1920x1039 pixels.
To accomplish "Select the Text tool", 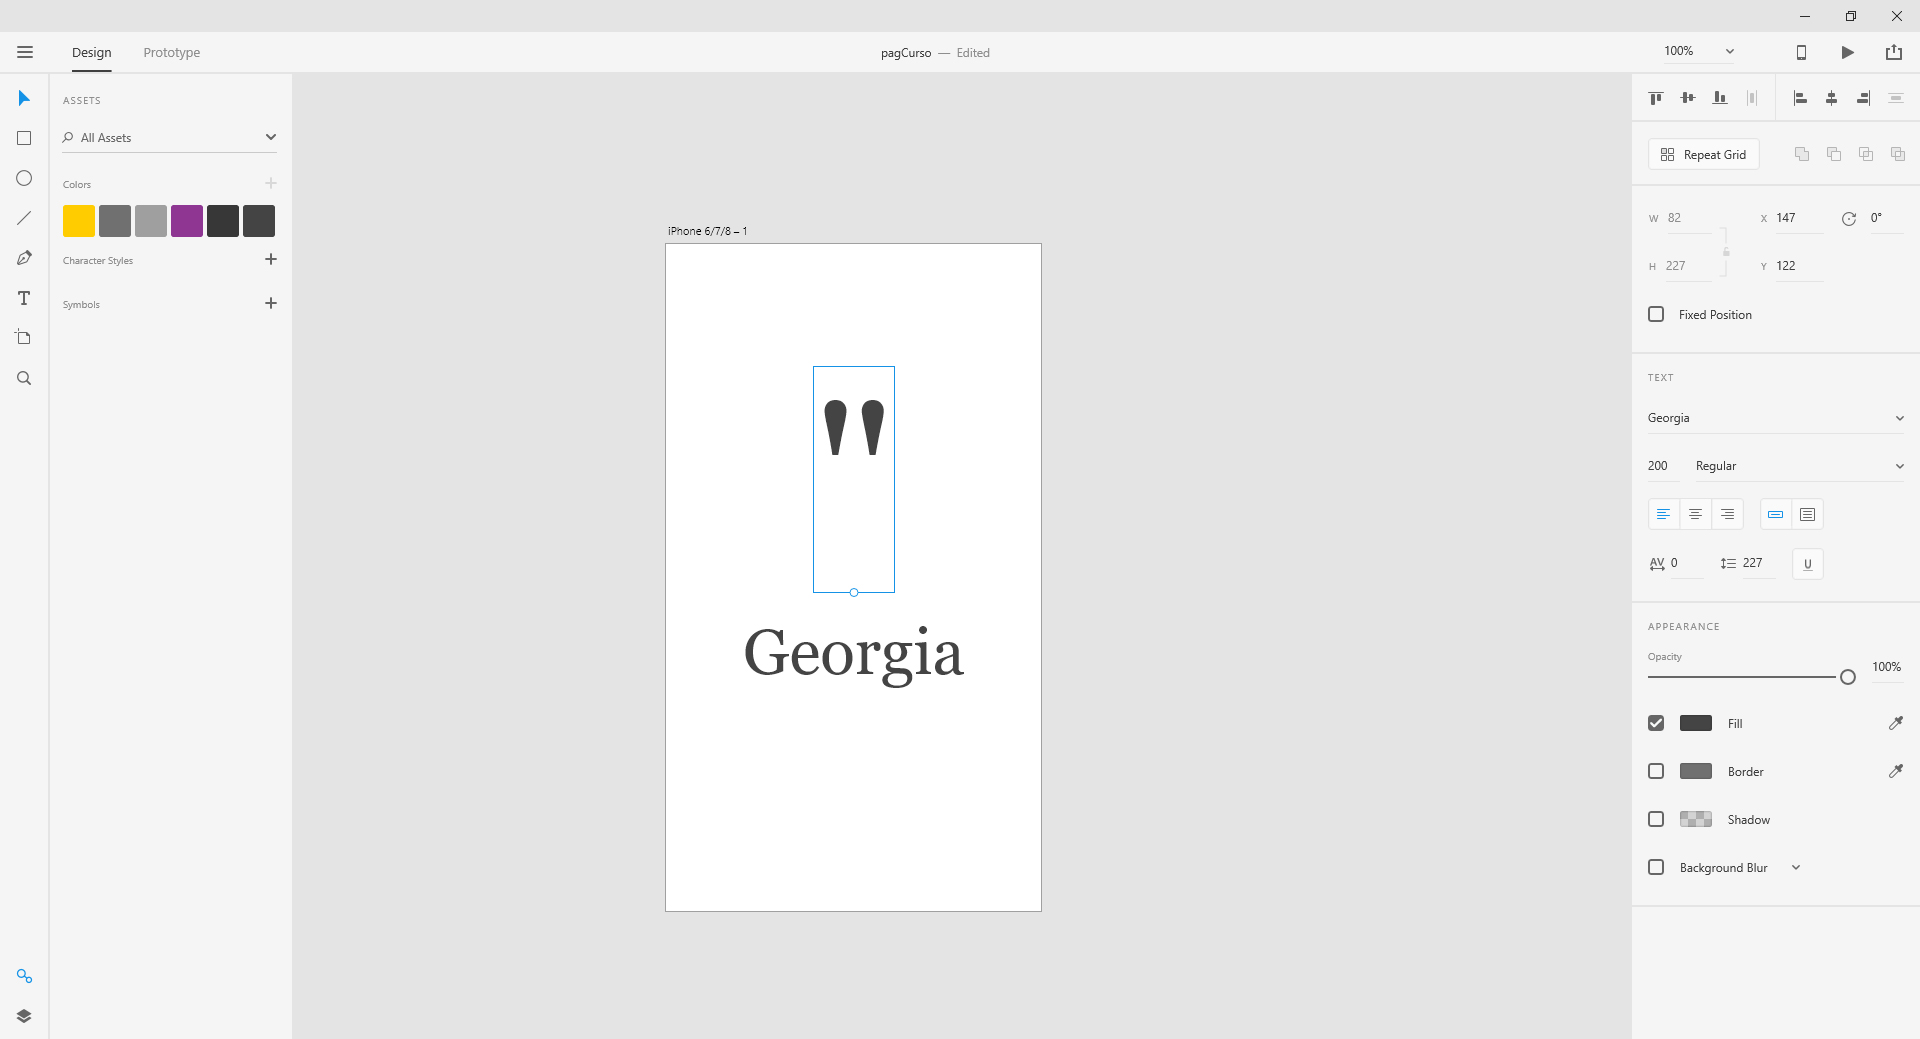I will pyautogui.click(x=24, y=298).
